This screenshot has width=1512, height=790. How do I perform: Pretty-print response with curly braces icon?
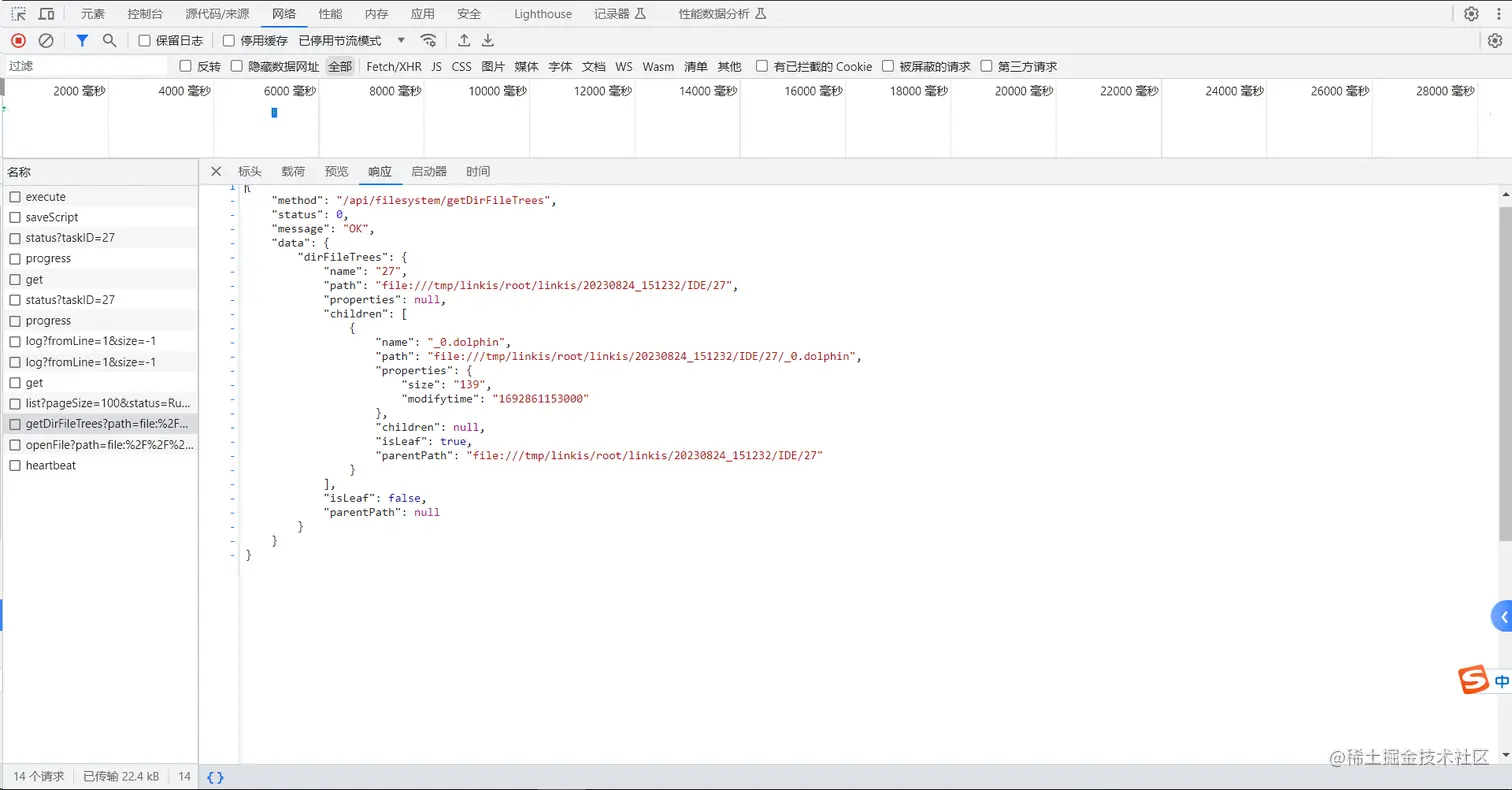pyautogui.click(x=215, y=777)
